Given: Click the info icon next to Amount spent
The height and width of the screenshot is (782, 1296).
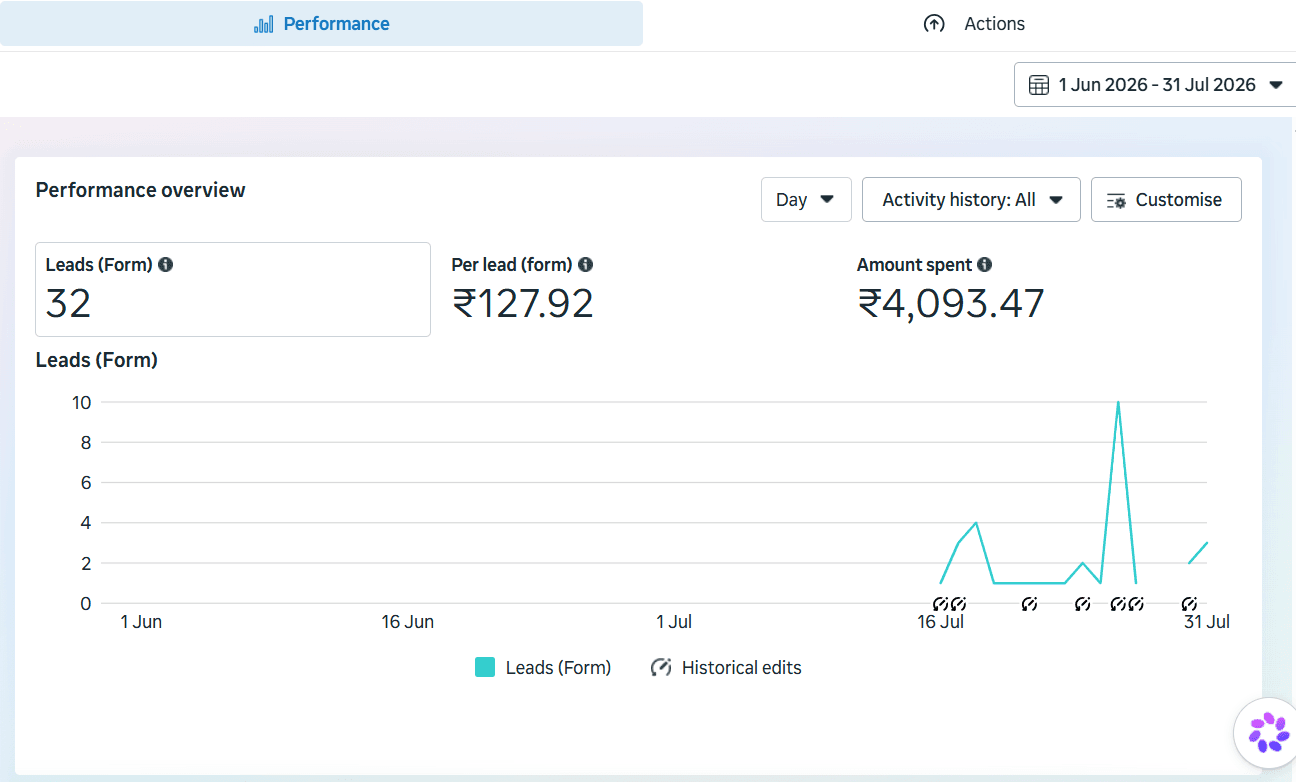Looking at the screenshot, I should 985,265.
